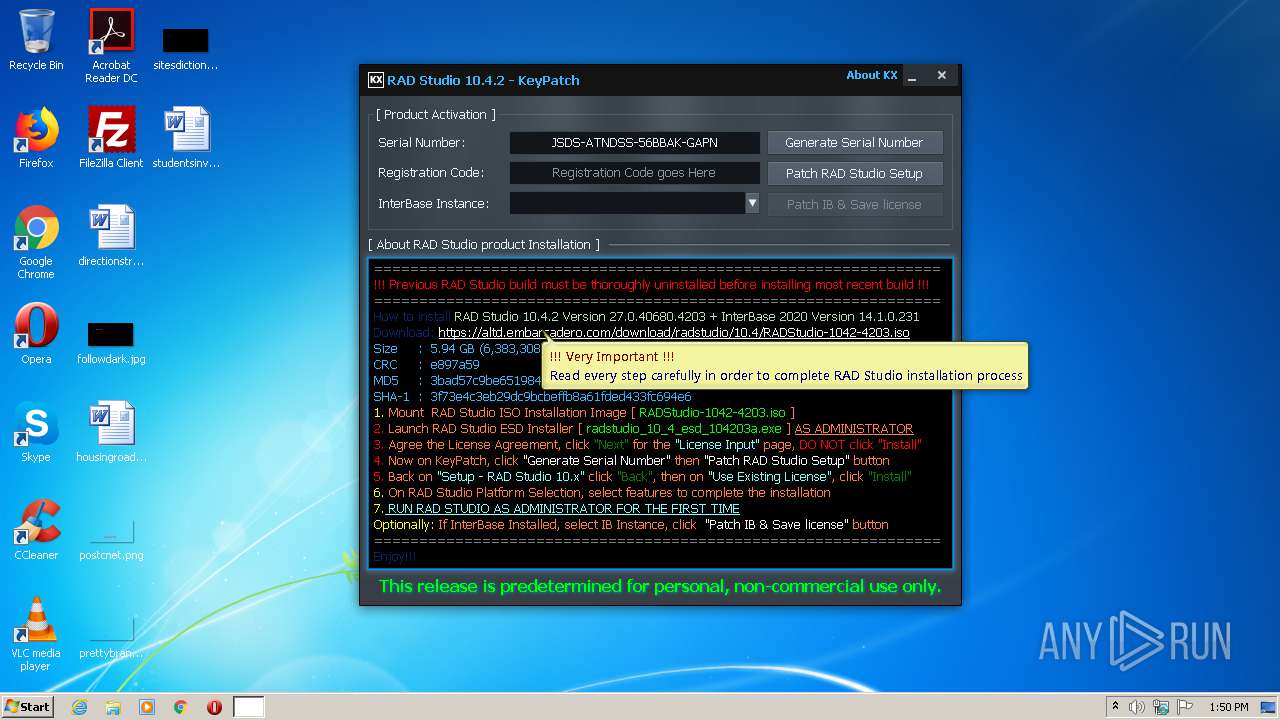This screenshot has width=1280, height=720.
Task: Open studentsinv Word document icon
Action: tap(186, 138)
